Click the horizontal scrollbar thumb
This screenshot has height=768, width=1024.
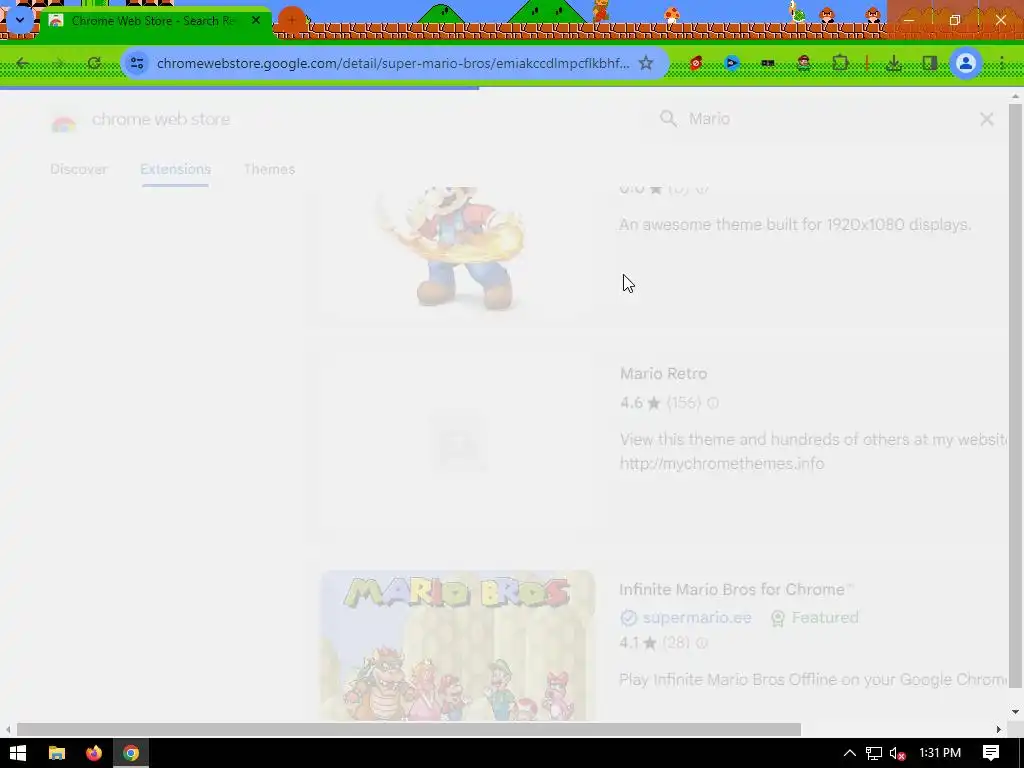[409, 729]
